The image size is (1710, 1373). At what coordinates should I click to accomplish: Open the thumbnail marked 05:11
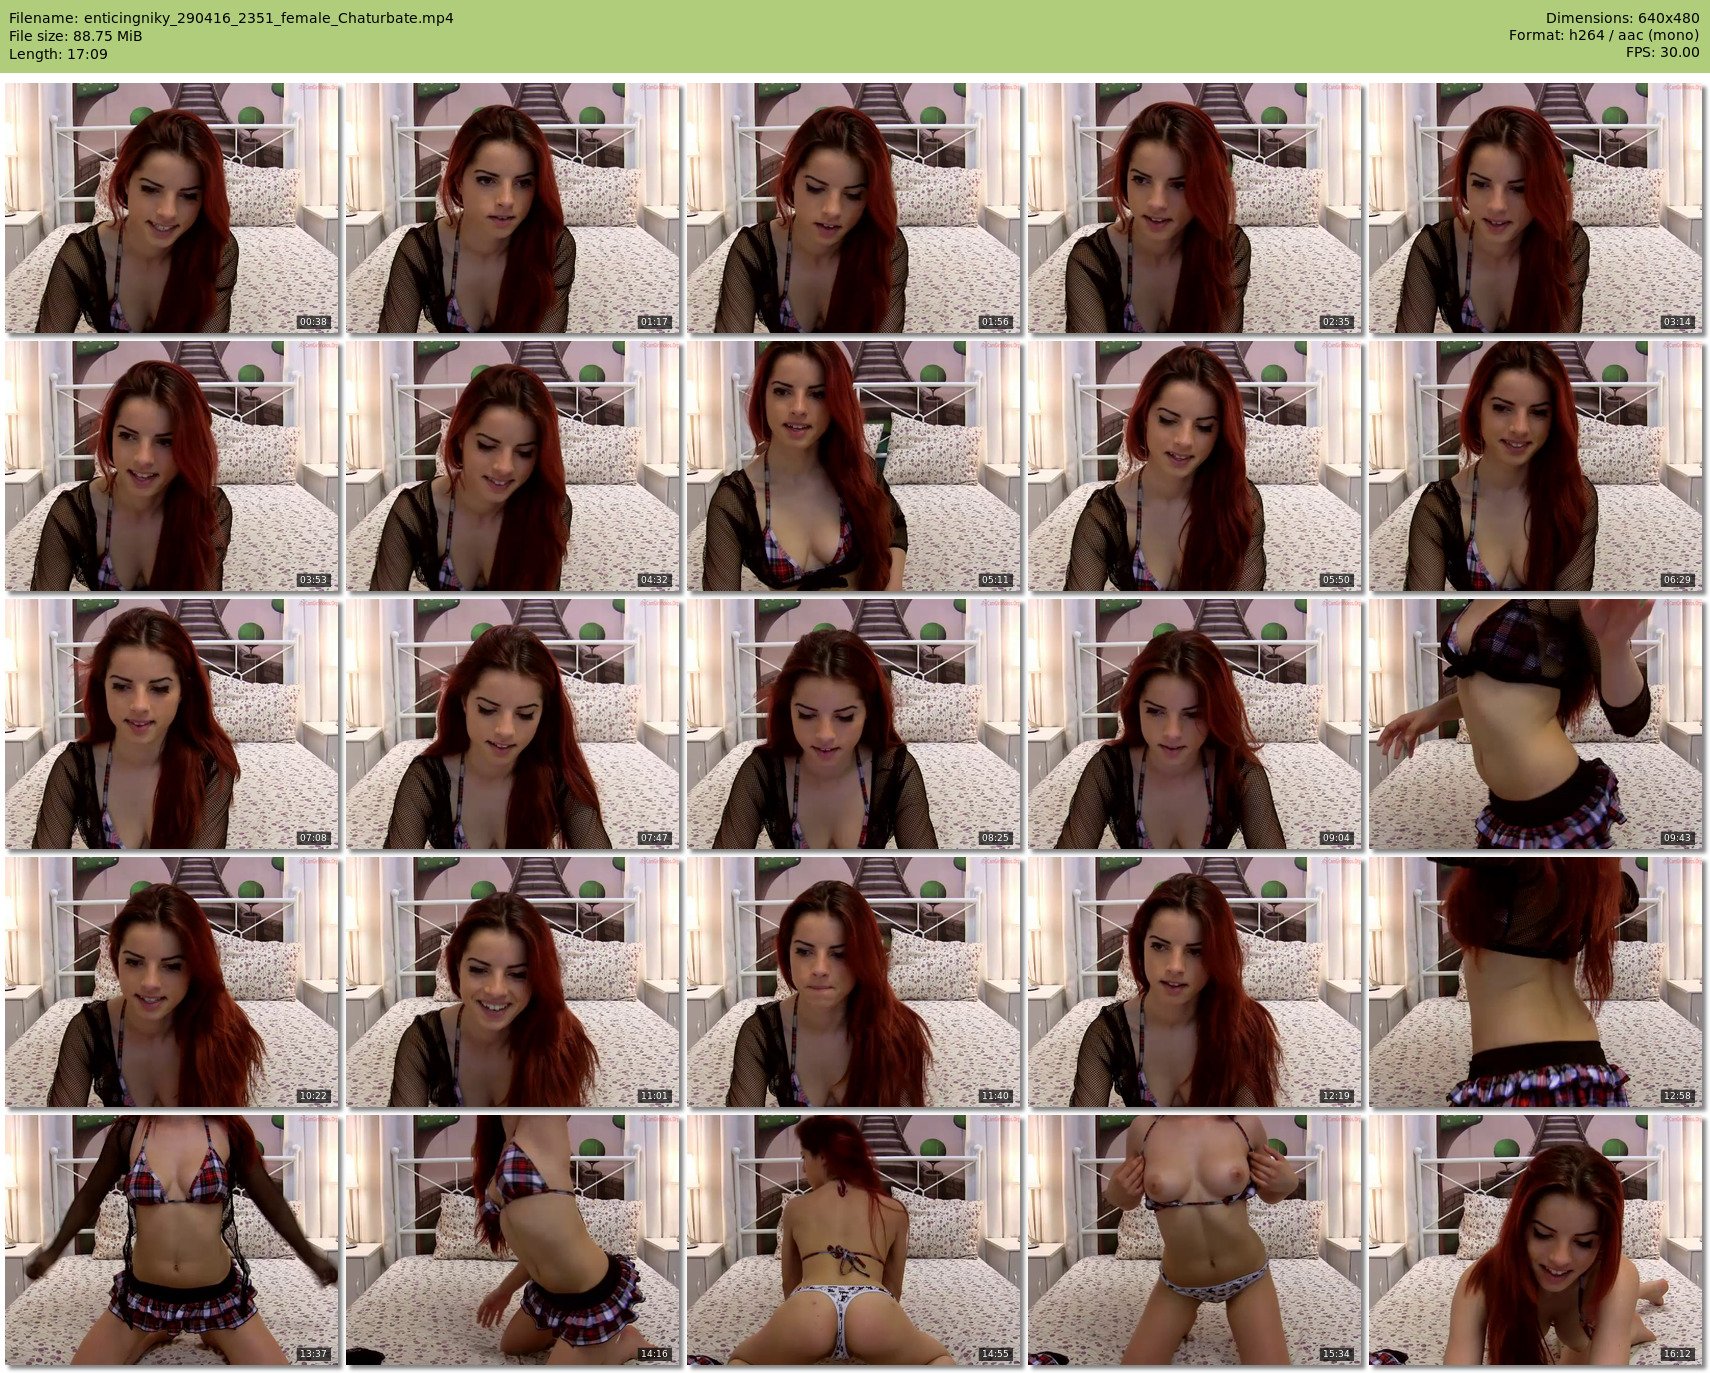click(x=853, y=466)
